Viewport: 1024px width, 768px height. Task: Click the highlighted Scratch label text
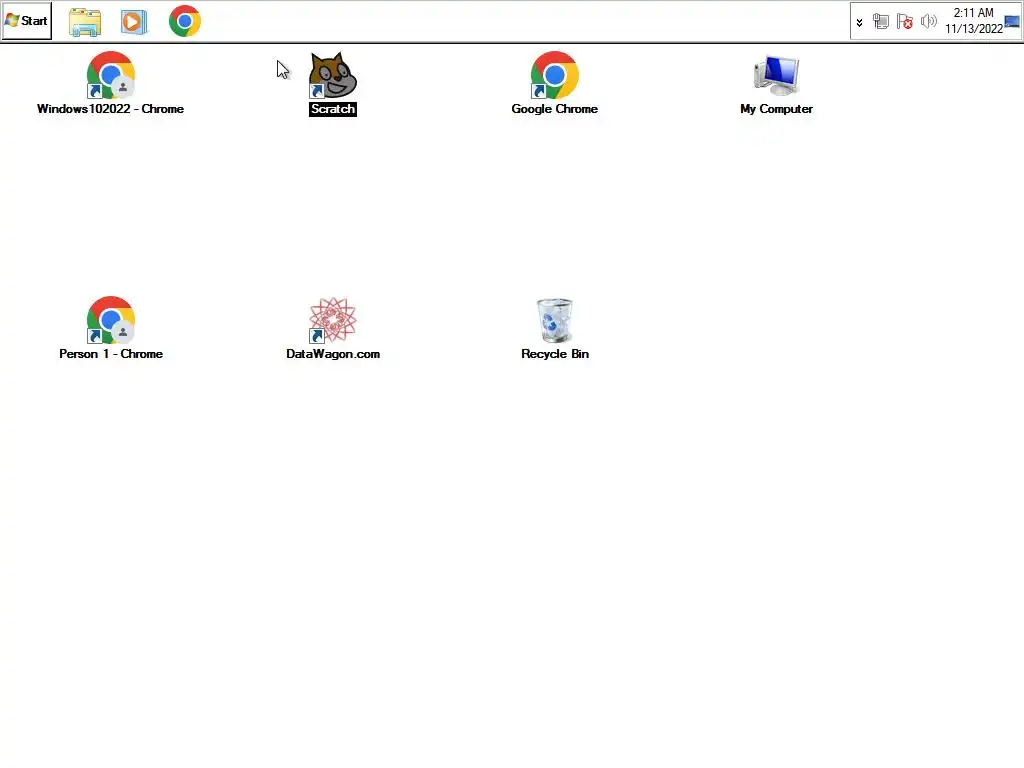tap(333, 109)
